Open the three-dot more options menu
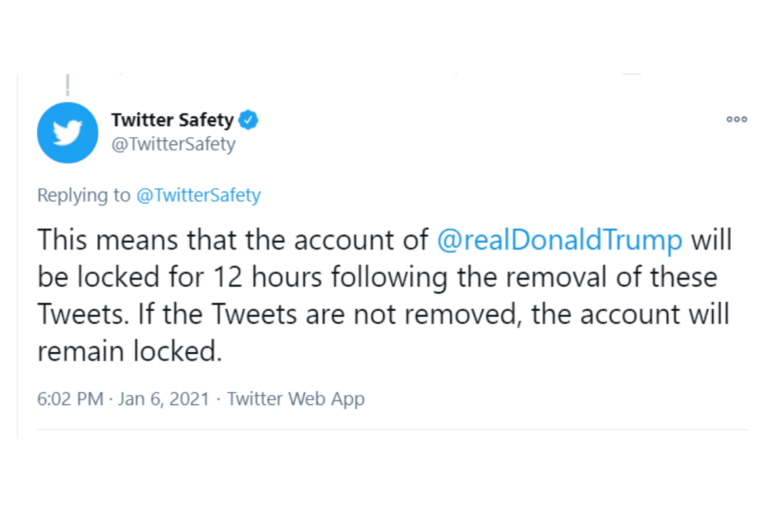Screen dimensions: 768x512 click(736, 119)
